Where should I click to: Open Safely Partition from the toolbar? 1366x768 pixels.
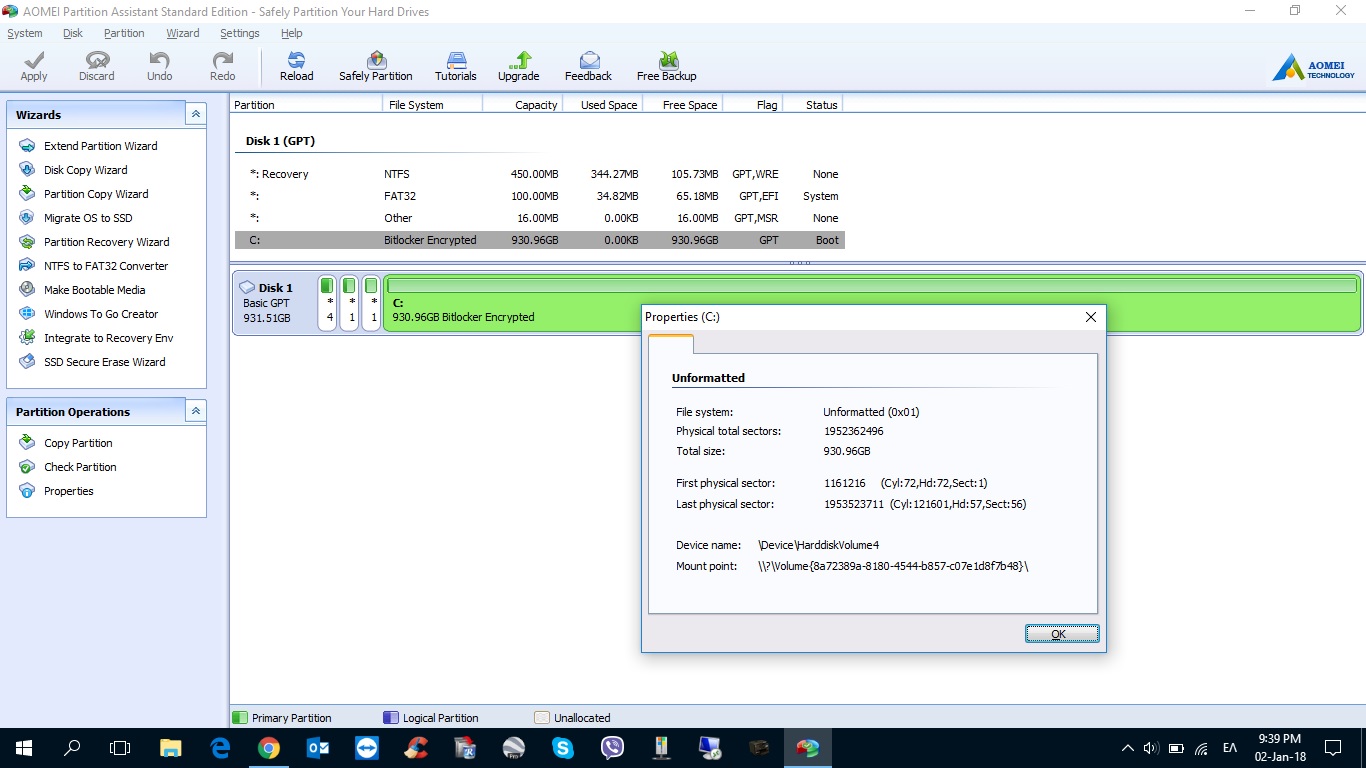(x=375, y=66)
